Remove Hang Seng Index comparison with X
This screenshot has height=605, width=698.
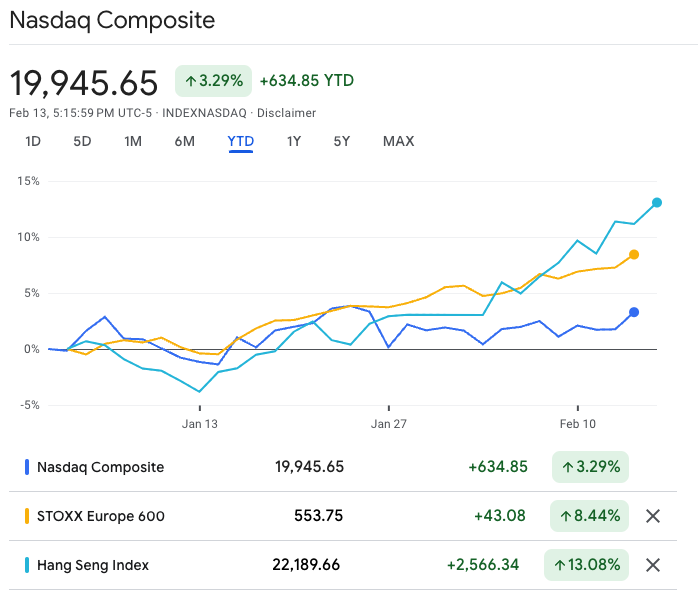(653, 565)
